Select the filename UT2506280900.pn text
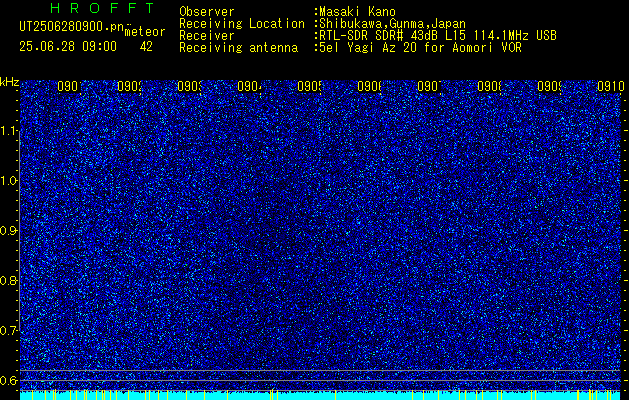Image resolution: width=629 pixels, height=400 pixels. pos(71,26)
